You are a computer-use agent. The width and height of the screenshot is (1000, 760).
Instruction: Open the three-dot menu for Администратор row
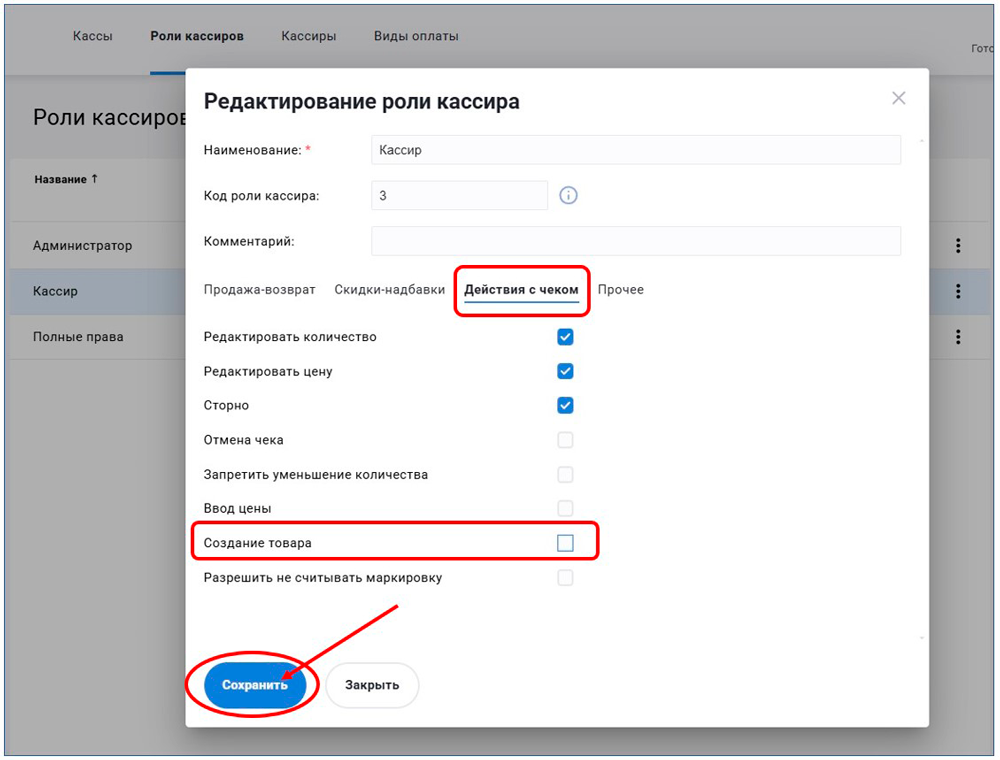click(958, 246)
